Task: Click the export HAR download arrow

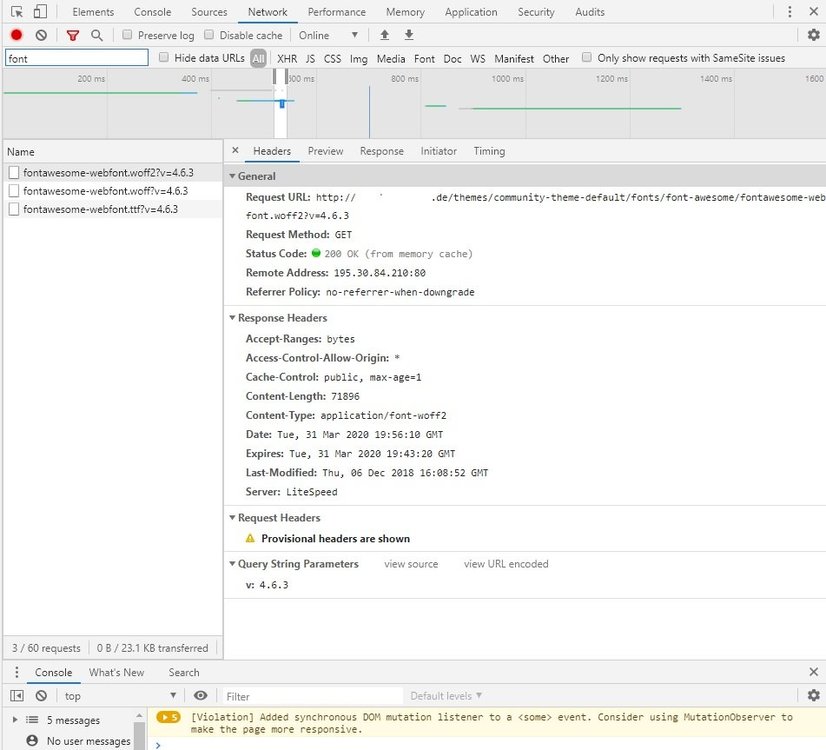Action: (408, 35)
